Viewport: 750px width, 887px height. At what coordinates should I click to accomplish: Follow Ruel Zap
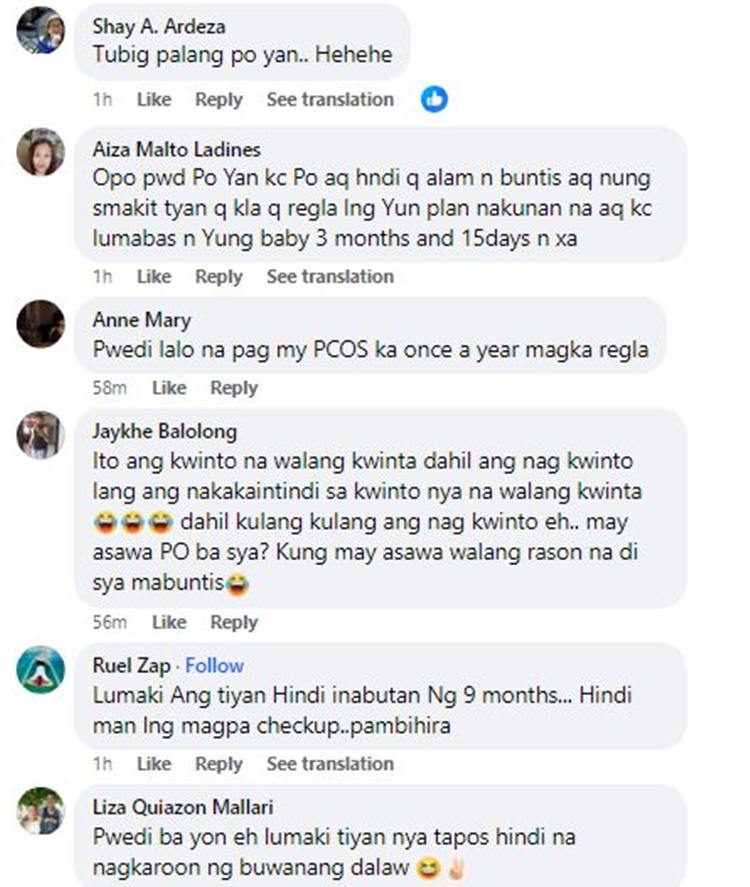[214, 665]
